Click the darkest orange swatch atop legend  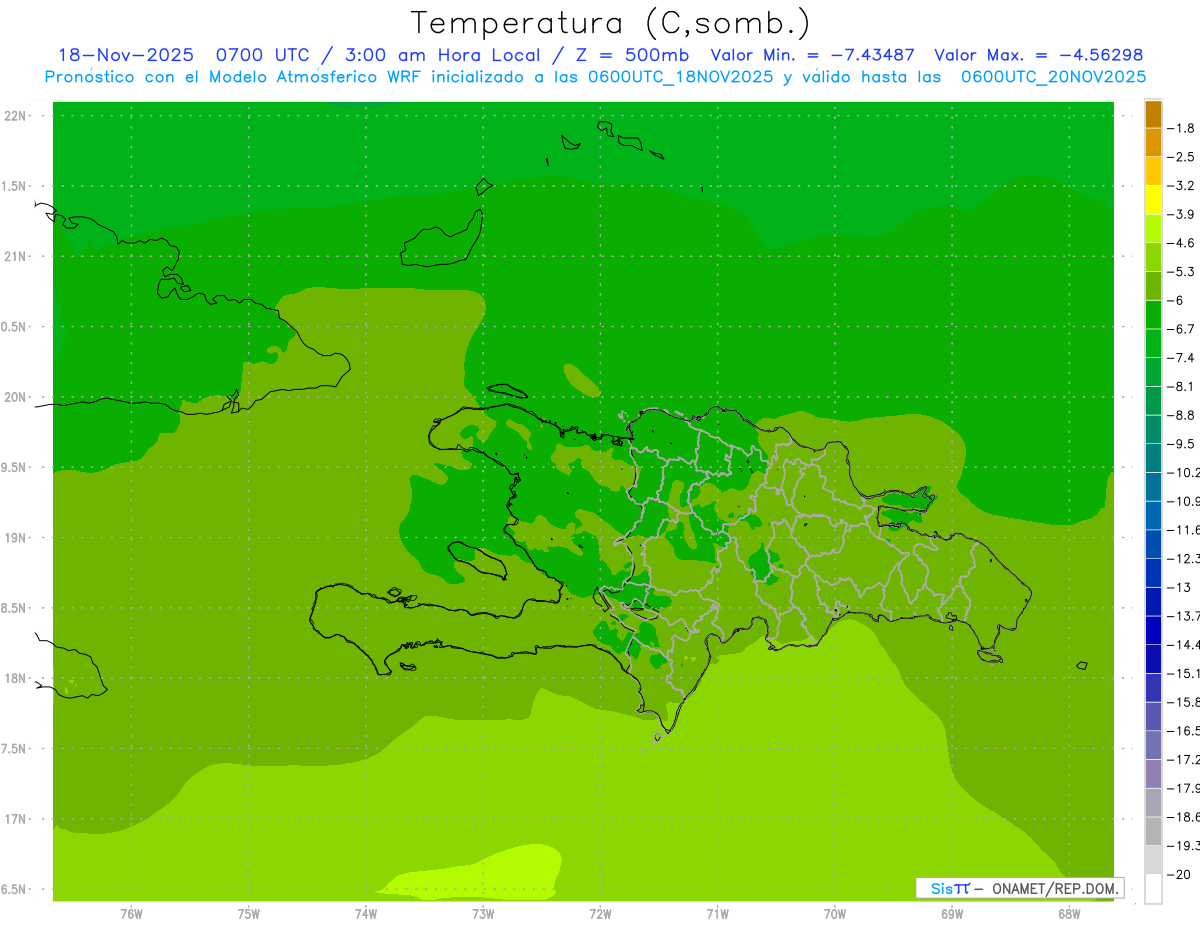click(1153, 114)
